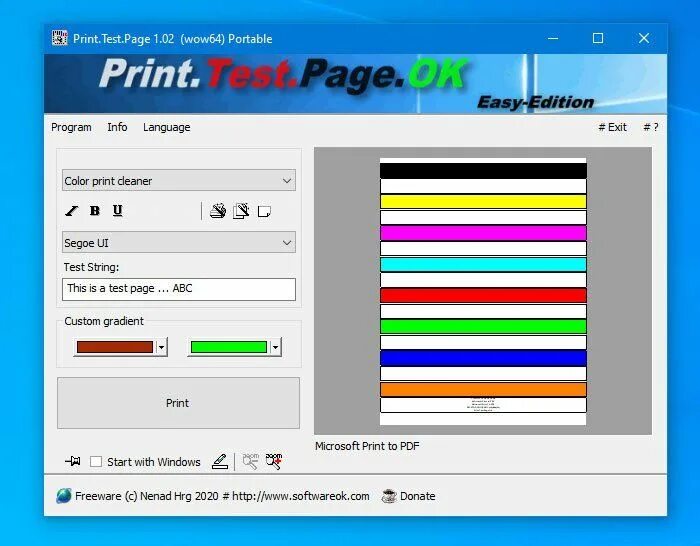Select the green gradient color swatch
This screenshot has width=700, height=546.
click(x=229, y=347)
